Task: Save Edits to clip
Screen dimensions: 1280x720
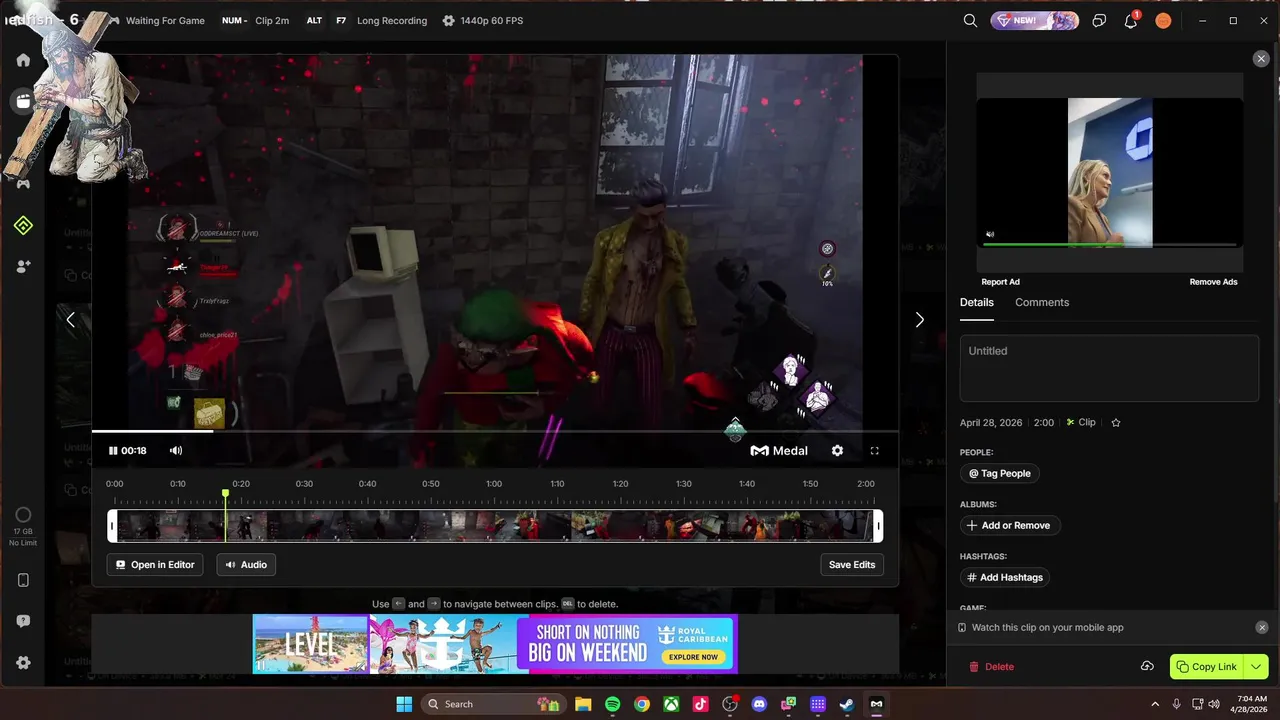Action: [x=852, y=565]
